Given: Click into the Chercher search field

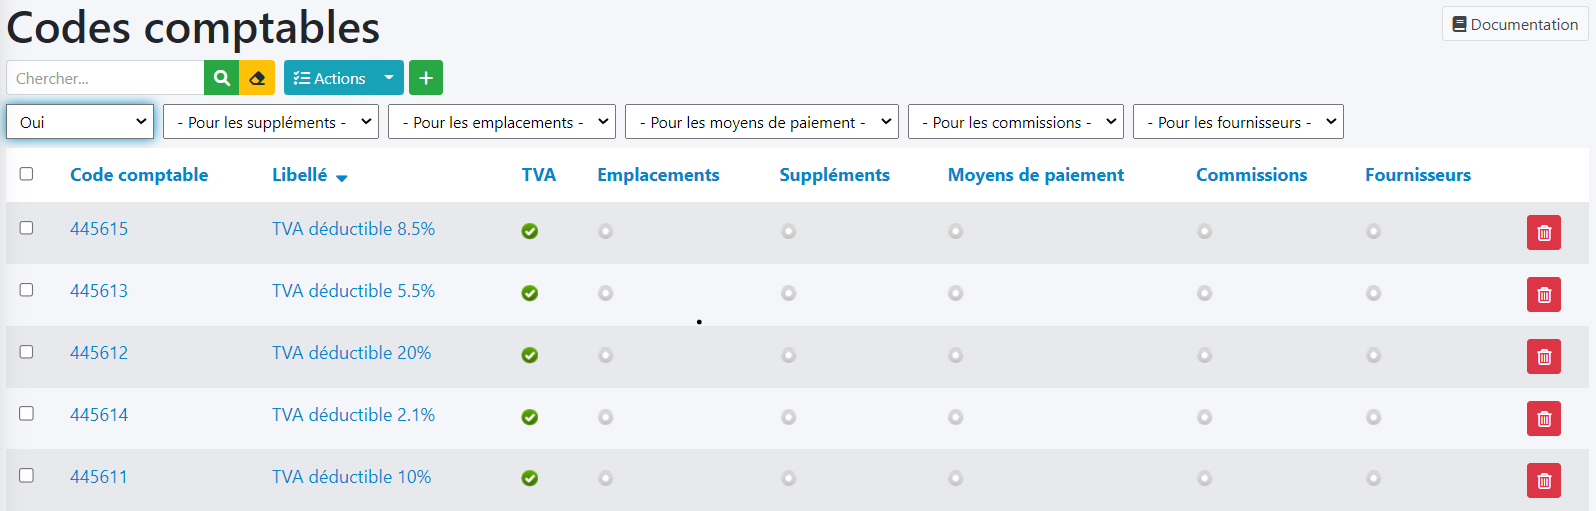Looking at the screenshot, I should [105, 78].
